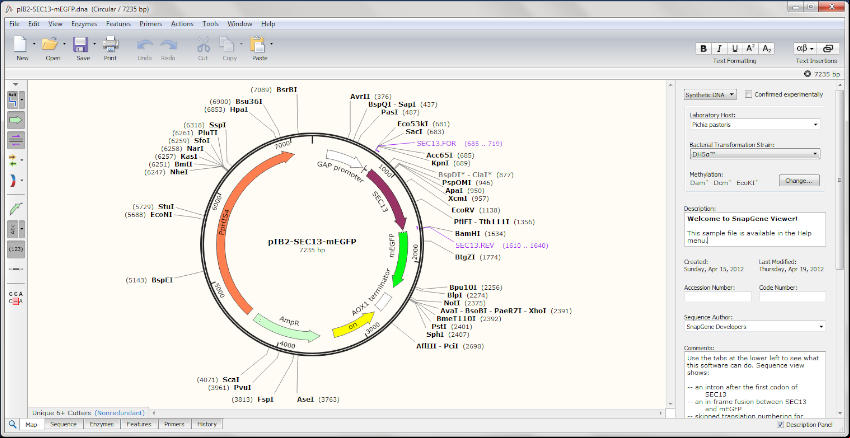The height and width of the screenshot is (438, 850).
Task: Toggle the grey button above the (123) button
Action: coord(13,229)
